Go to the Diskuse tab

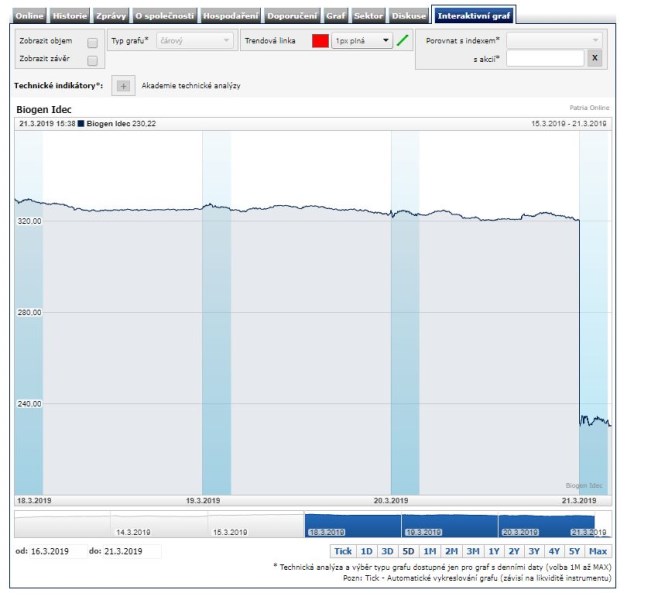(409, 16)
